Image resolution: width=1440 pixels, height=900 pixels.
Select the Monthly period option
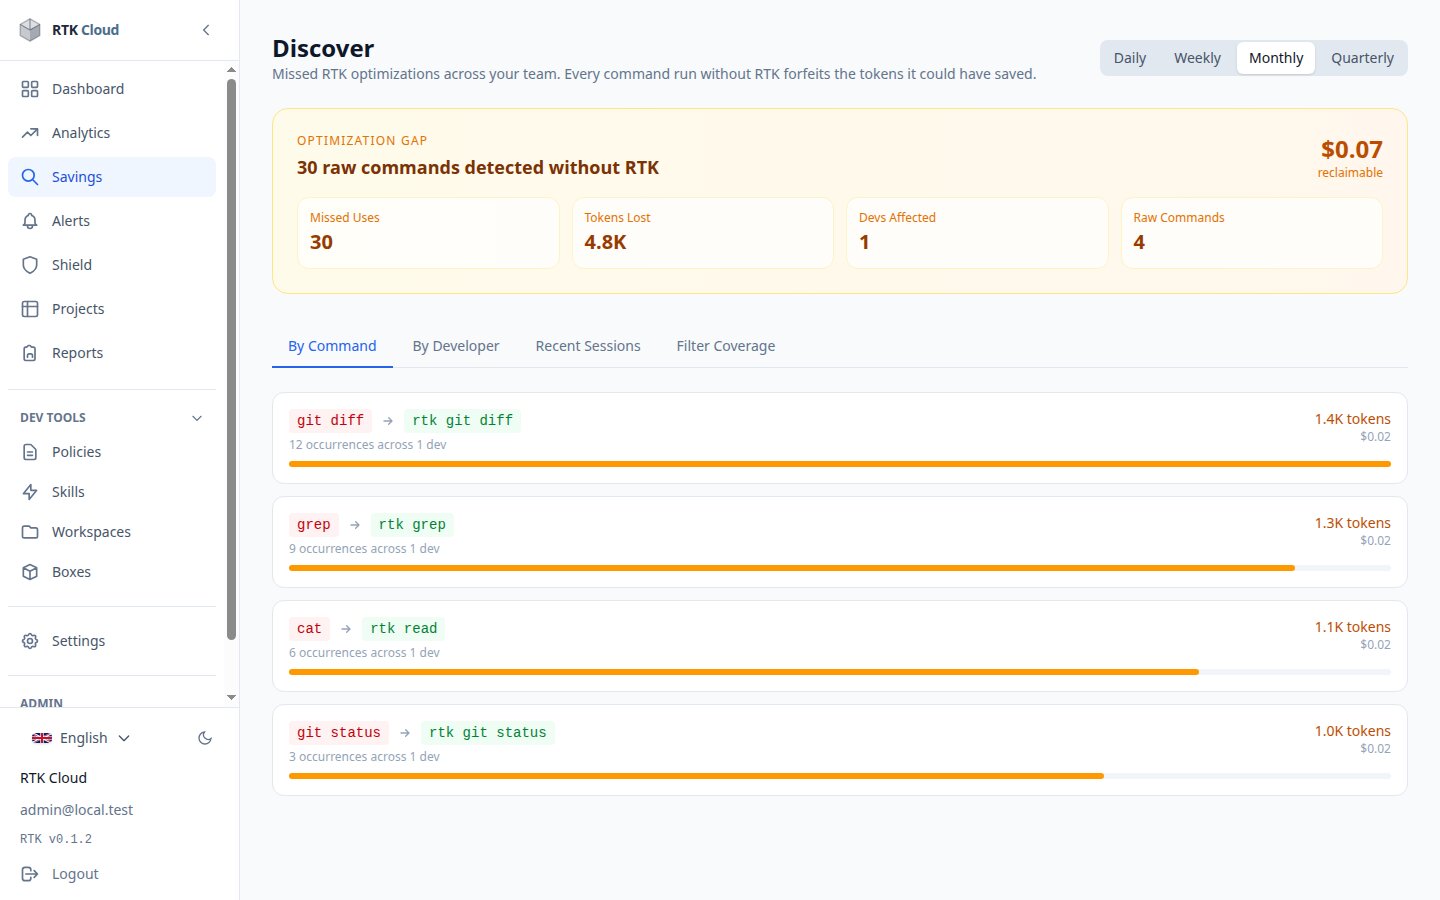point(1276,58)
